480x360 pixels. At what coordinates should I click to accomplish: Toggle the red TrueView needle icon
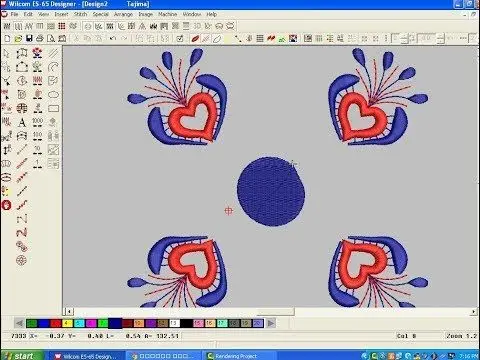(x=195, y=39)
